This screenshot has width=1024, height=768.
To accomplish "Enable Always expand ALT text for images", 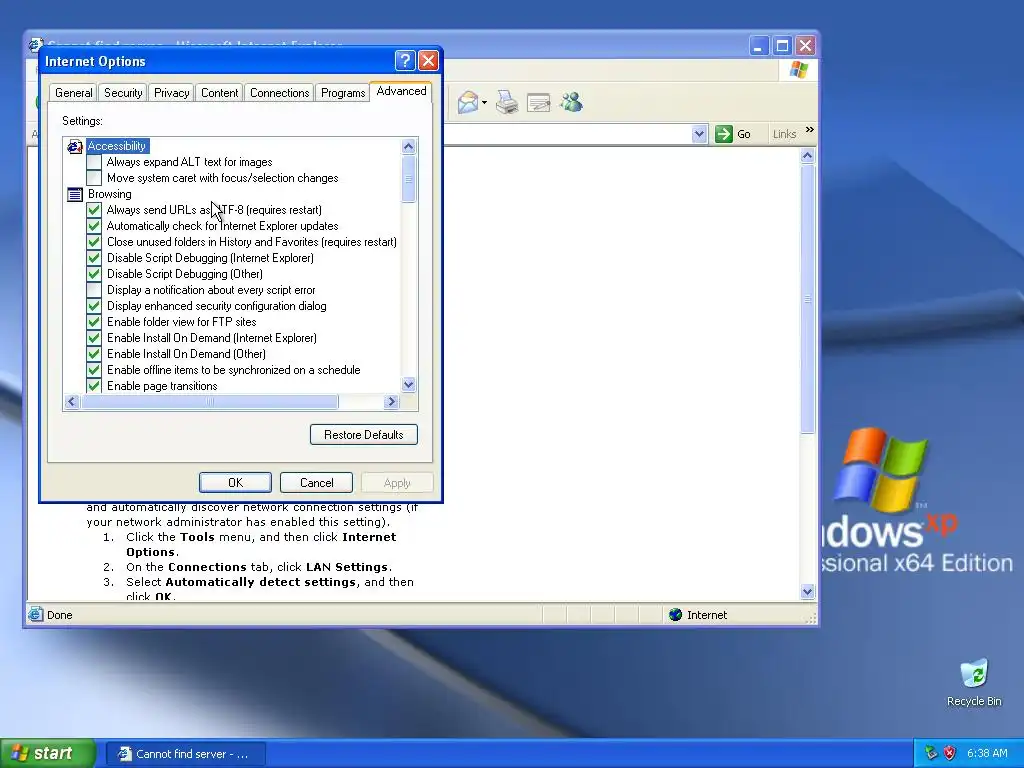I will tap(94, 162).
